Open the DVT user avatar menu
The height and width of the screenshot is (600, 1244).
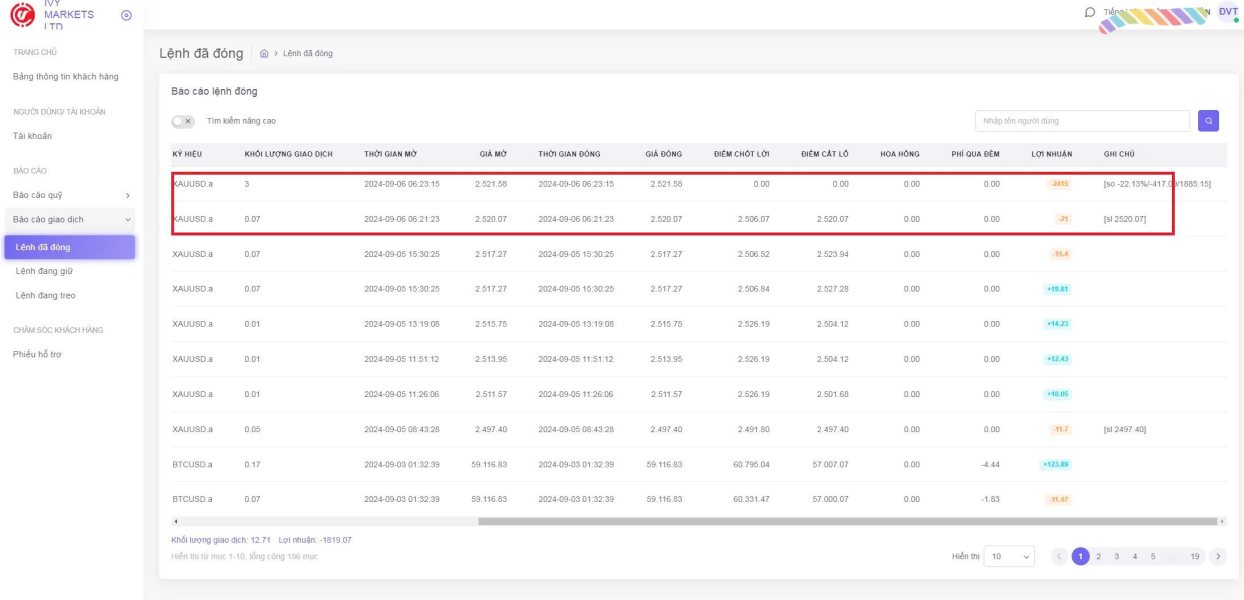[1228, 13]
